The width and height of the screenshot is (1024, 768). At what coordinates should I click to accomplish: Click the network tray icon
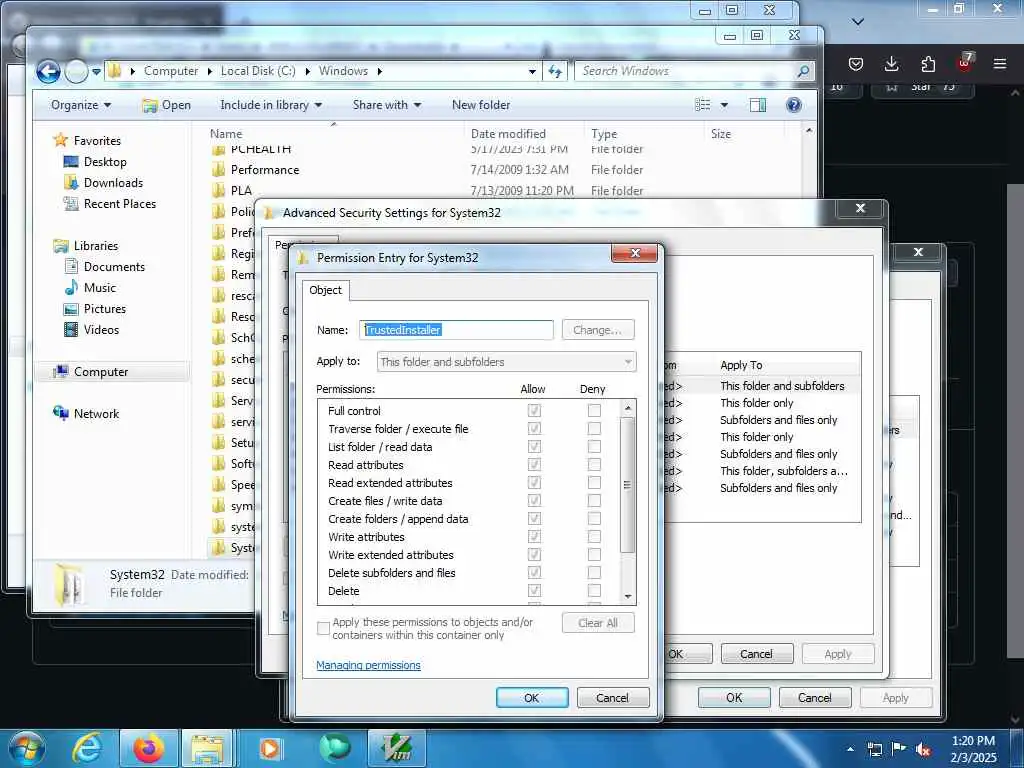[874, 749]
